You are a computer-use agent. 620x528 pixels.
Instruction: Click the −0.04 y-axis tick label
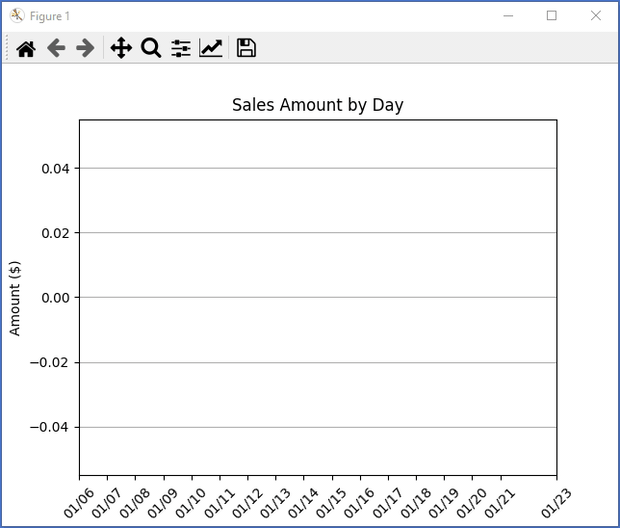(x=52, y=427)
